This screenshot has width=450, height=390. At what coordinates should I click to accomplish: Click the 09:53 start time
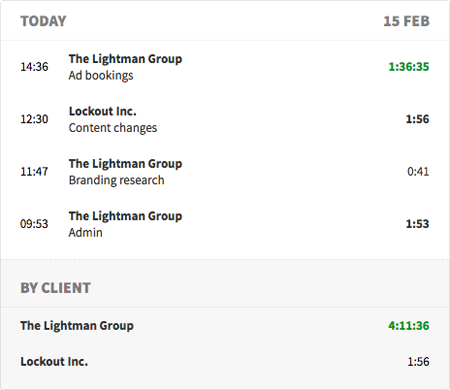tap(34, 224)
